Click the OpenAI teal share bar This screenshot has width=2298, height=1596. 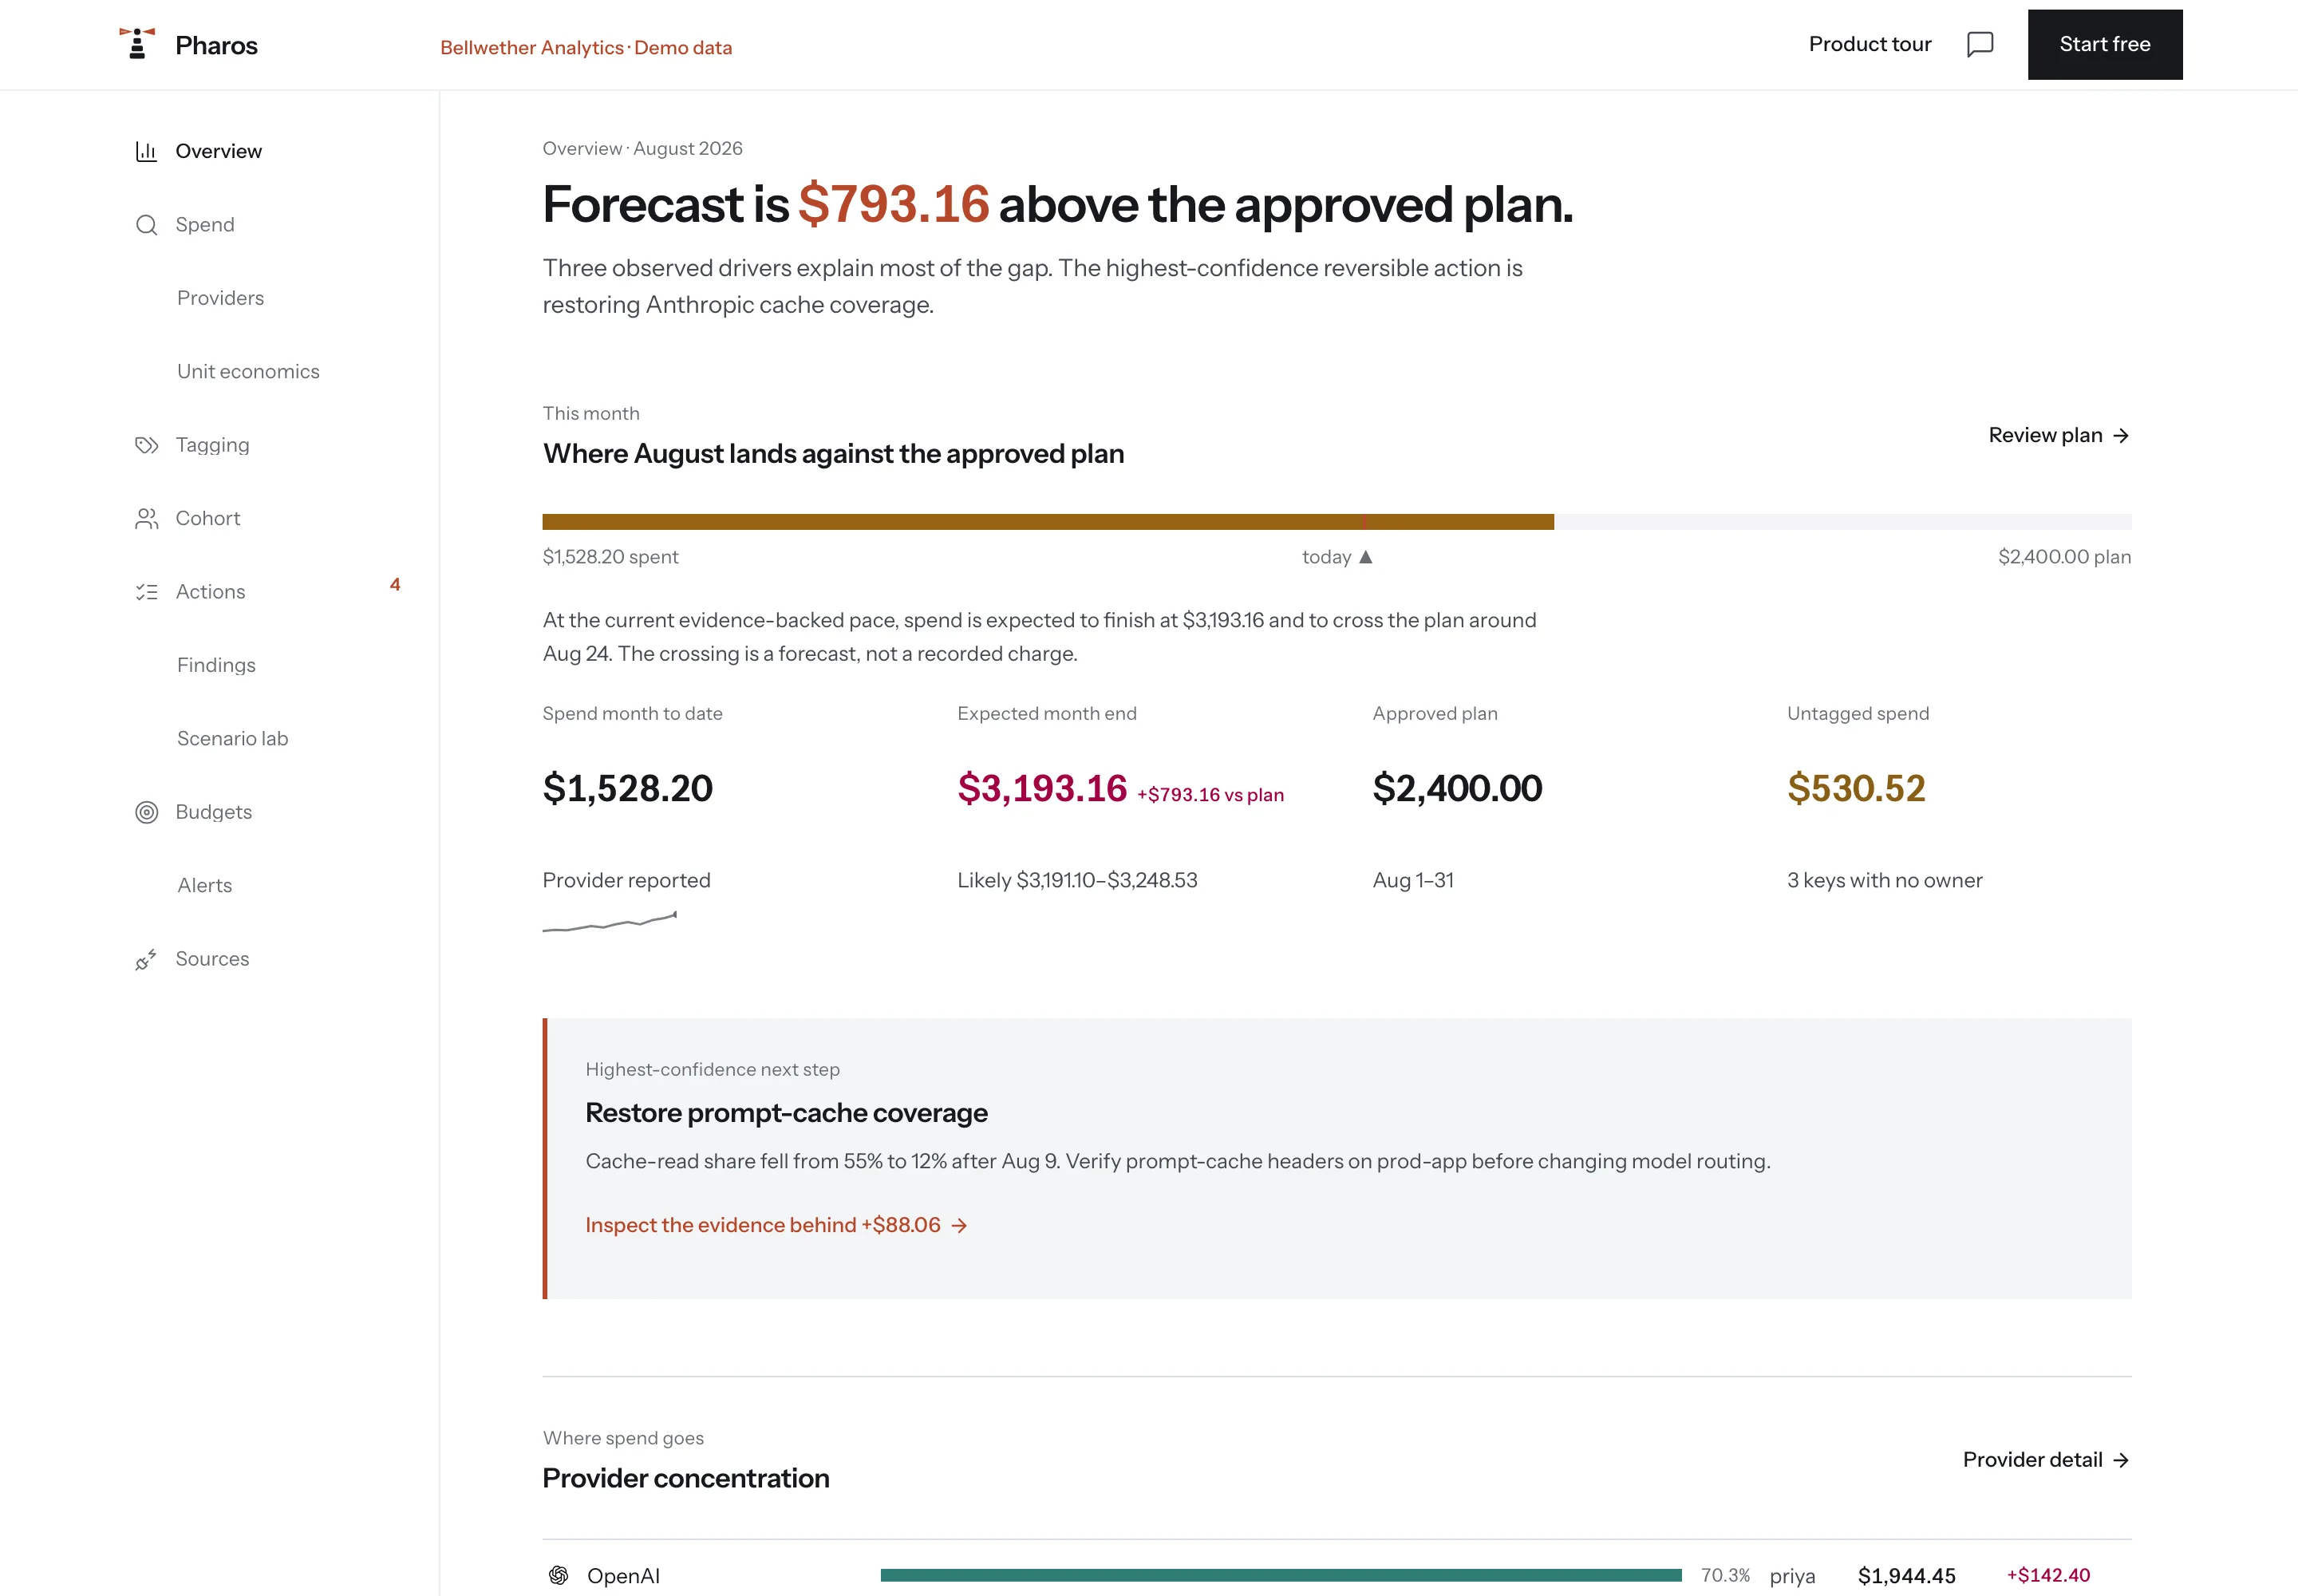point(1281,1575)
